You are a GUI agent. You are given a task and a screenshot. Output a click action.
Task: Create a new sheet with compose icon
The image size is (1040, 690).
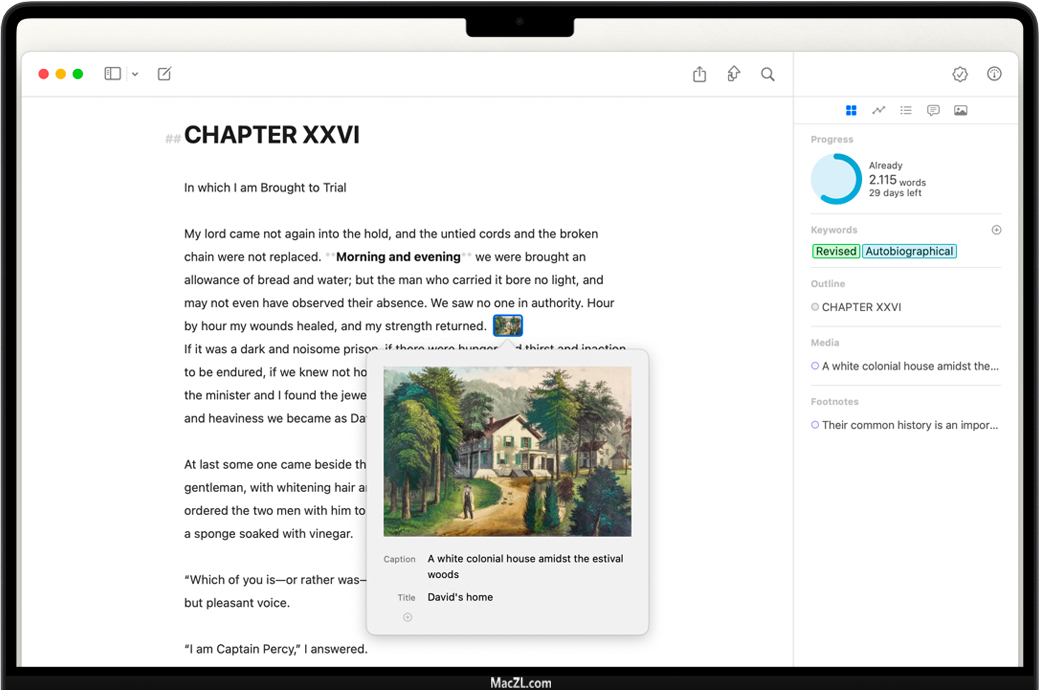(164, 74)
